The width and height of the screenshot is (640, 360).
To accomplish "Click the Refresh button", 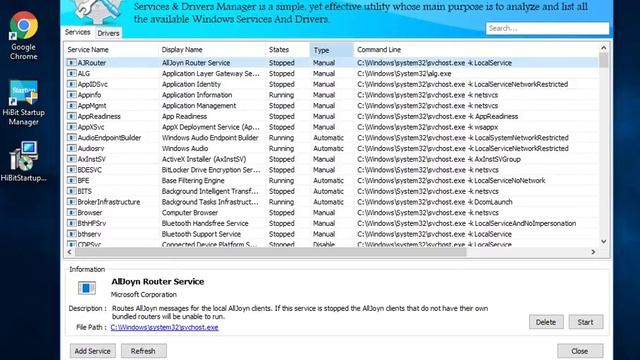I will pos(143,351).
